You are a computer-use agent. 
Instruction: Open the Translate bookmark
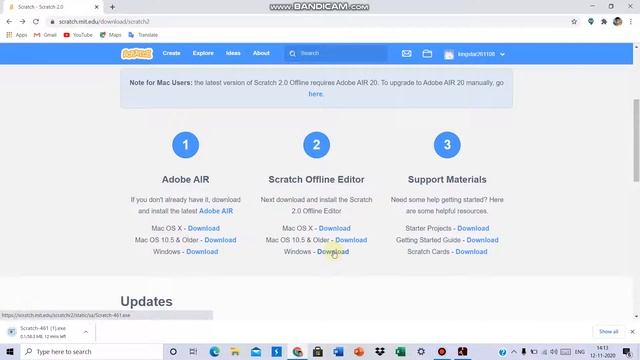143,35
